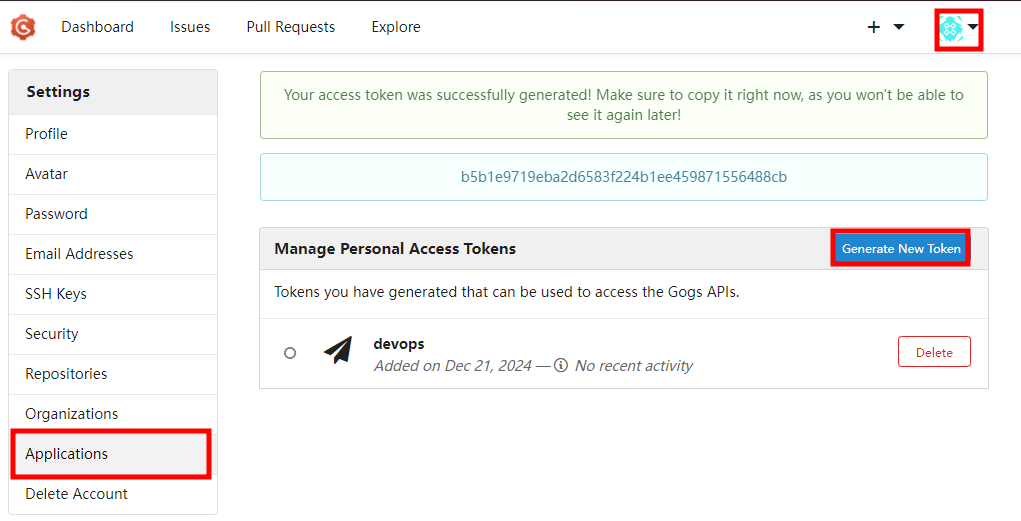Open Security settings section
The height and width of the screenshot is (521, 1021).
pos(113,334)
